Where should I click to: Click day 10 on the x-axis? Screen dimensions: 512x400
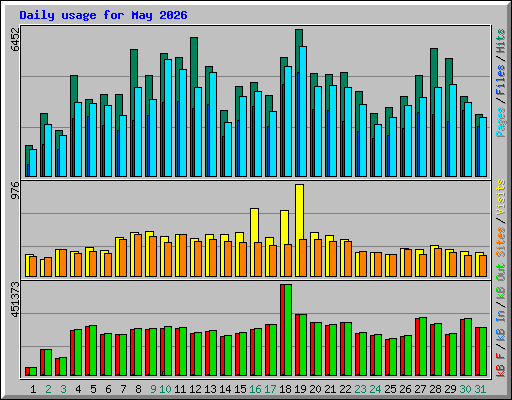[165, 389]
